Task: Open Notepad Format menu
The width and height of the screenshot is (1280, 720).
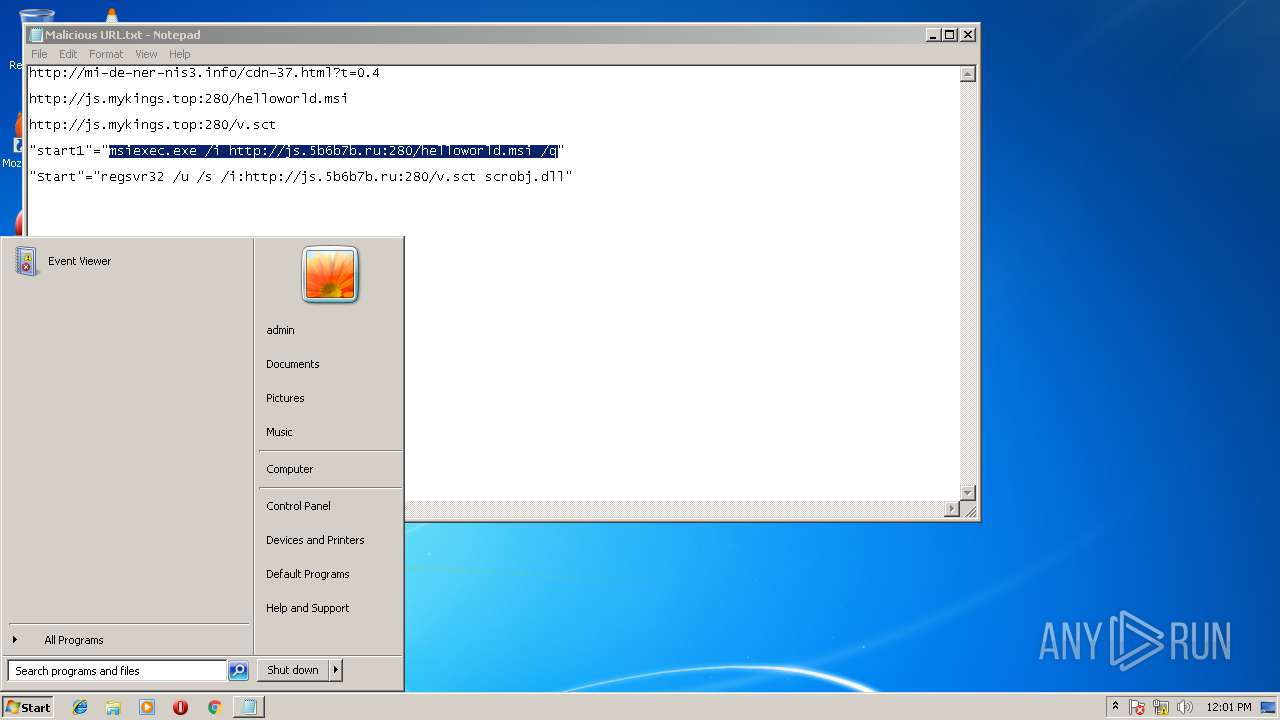Action: pos(106,54)
